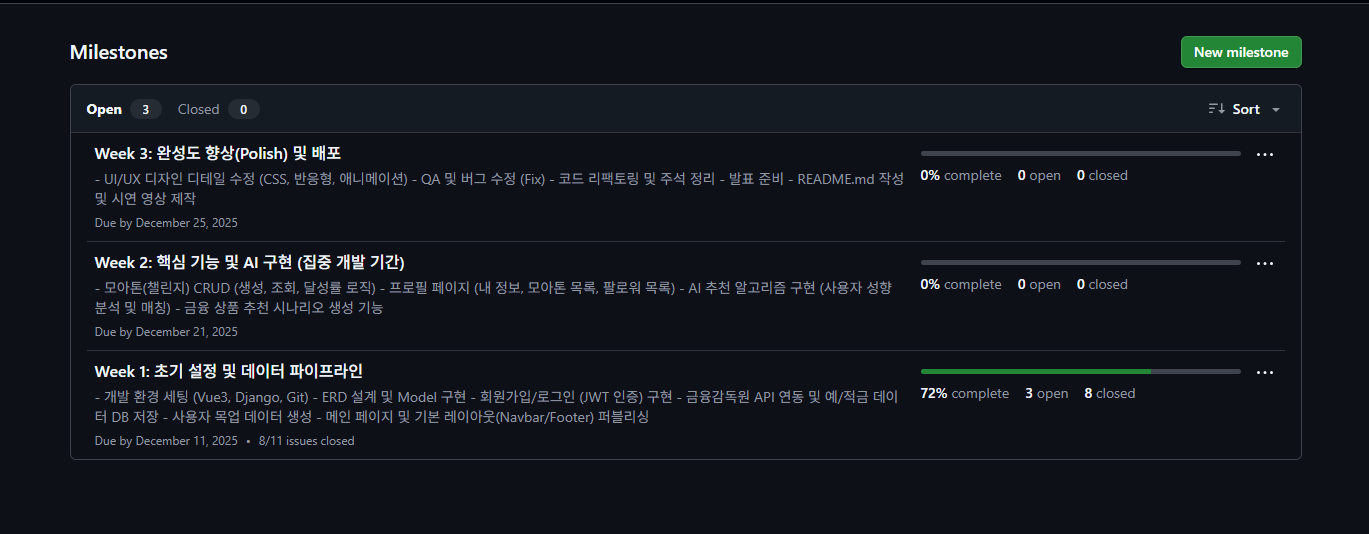The image size is (1369, 534).
Task: Click the open milestones count badge 3
Action: (x=145, y=109)
